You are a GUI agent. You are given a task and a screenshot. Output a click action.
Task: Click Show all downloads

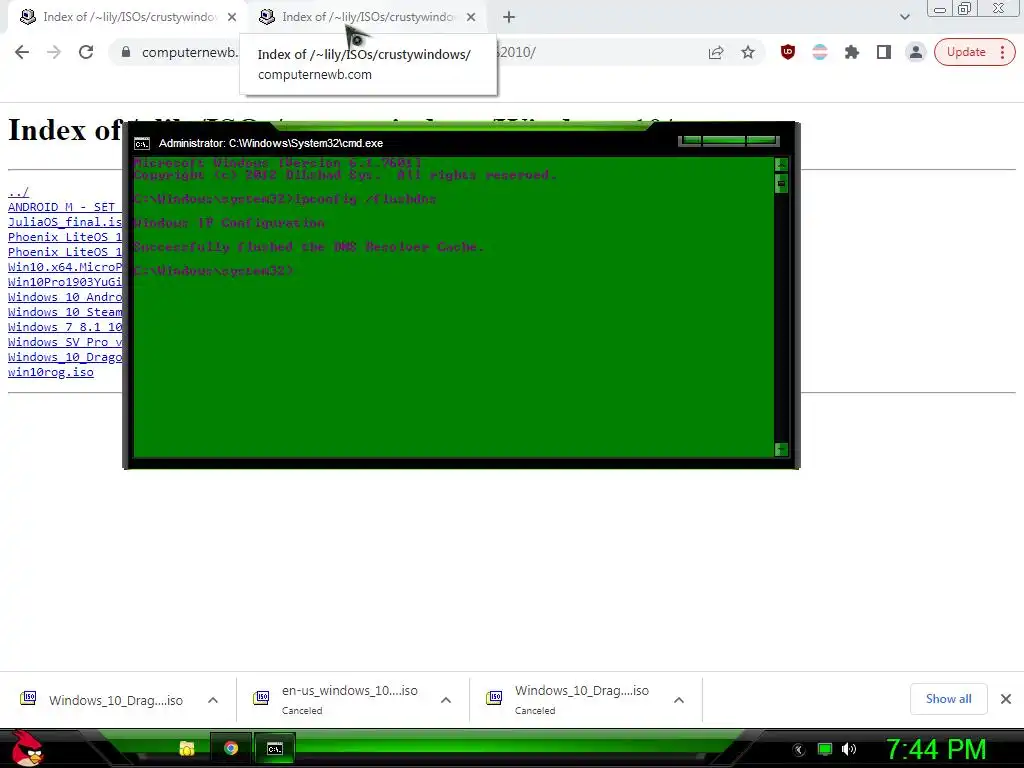tap(948, 699)
